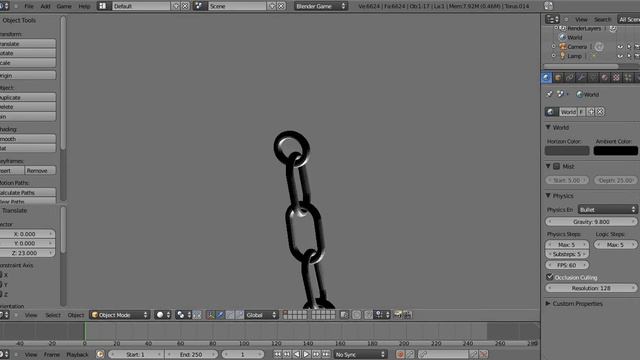Click the OpenGL render active viewport icon
Viewport: 640px width, 360px height.
tap(398, 315)
